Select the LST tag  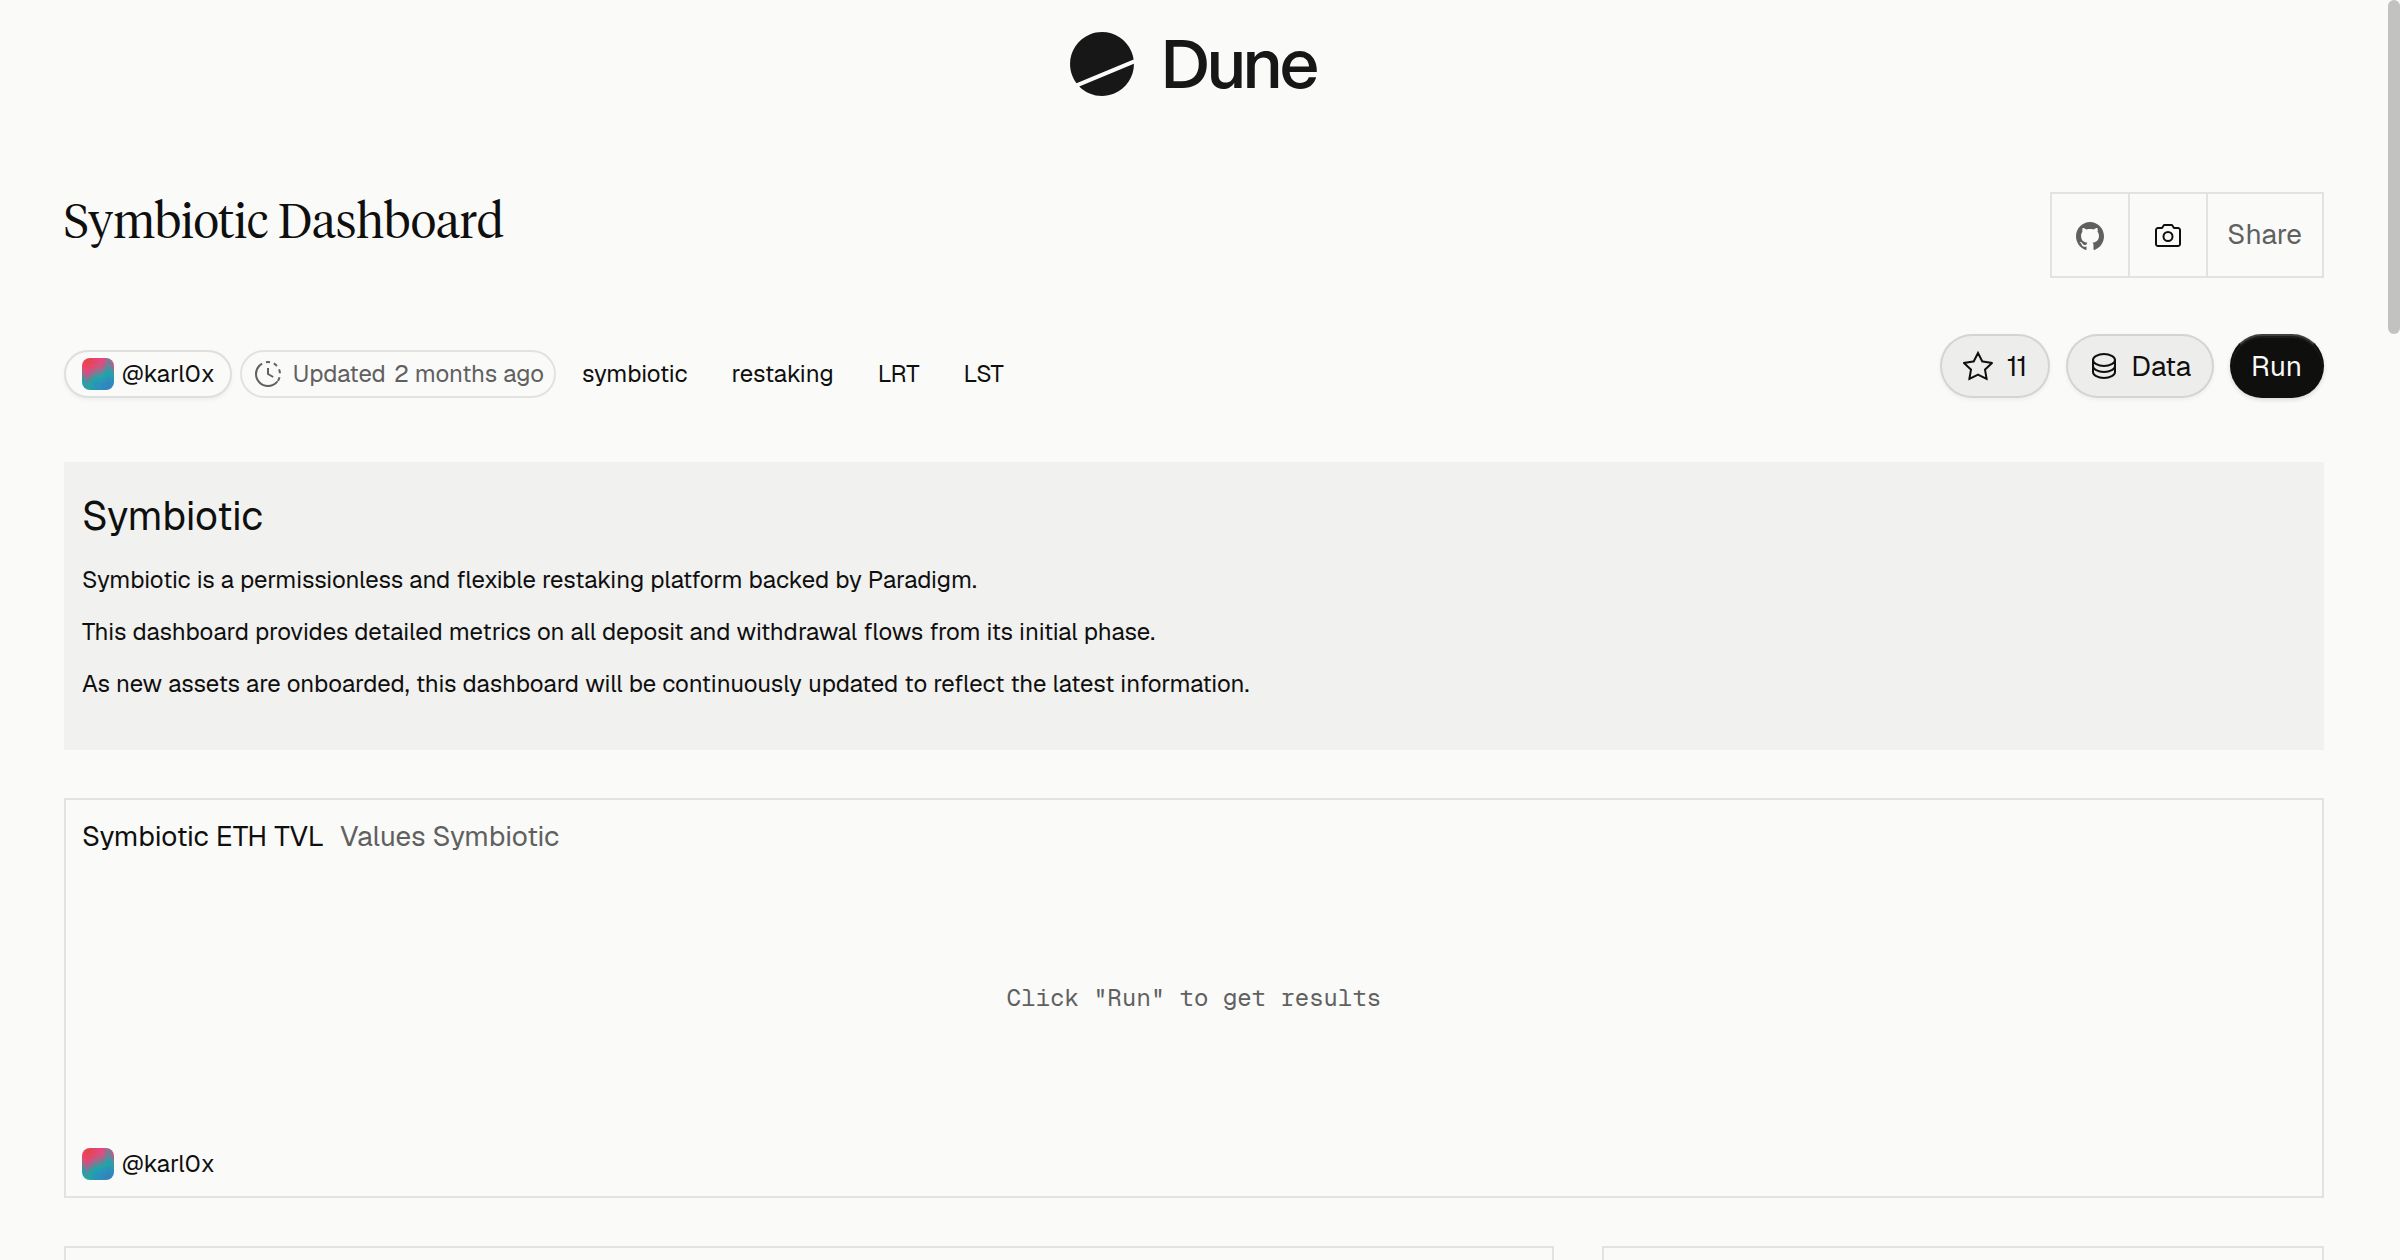(x=983, y=374)
